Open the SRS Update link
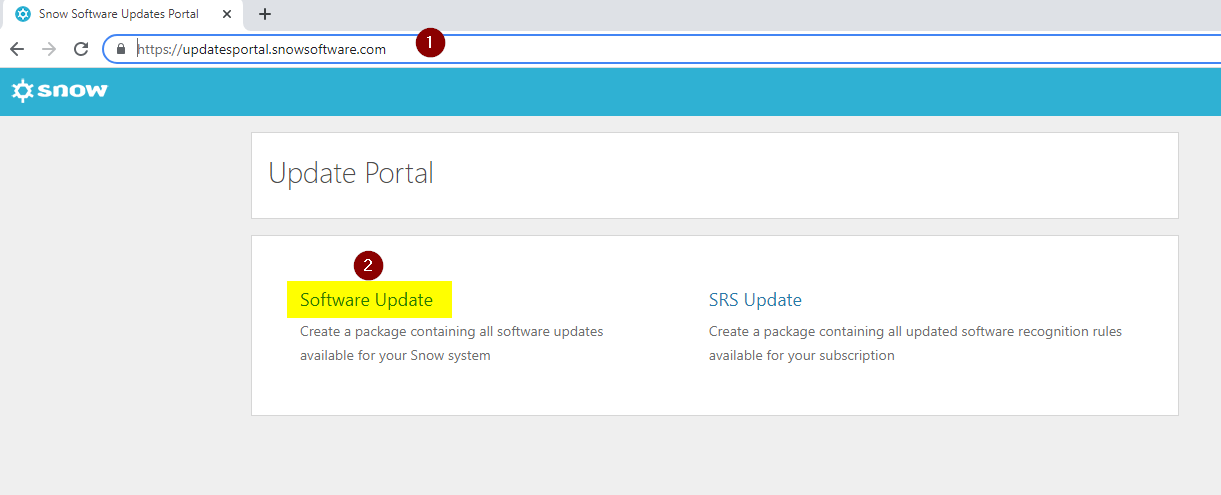 (x=755, y=300)
